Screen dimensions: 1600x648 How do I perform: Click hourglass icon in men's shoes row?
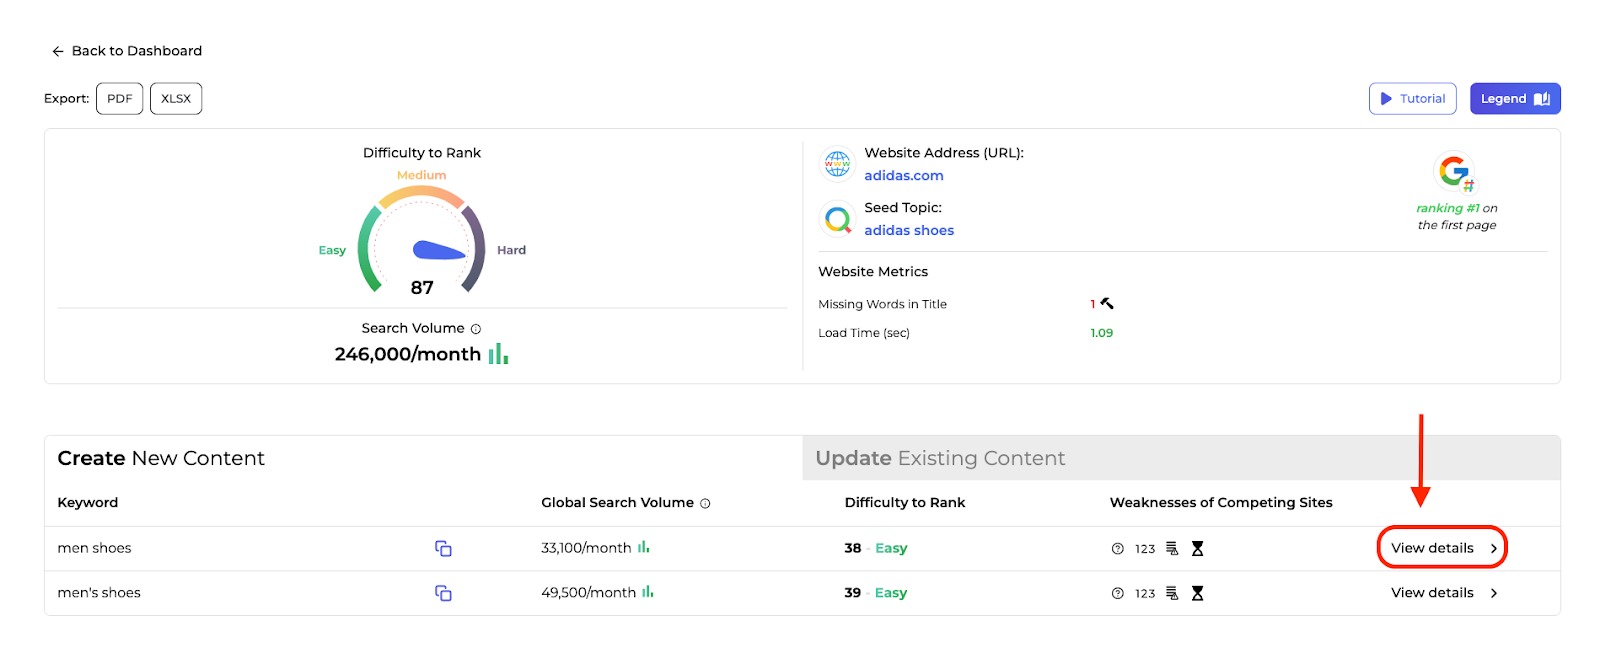[x=1197, y=594]
